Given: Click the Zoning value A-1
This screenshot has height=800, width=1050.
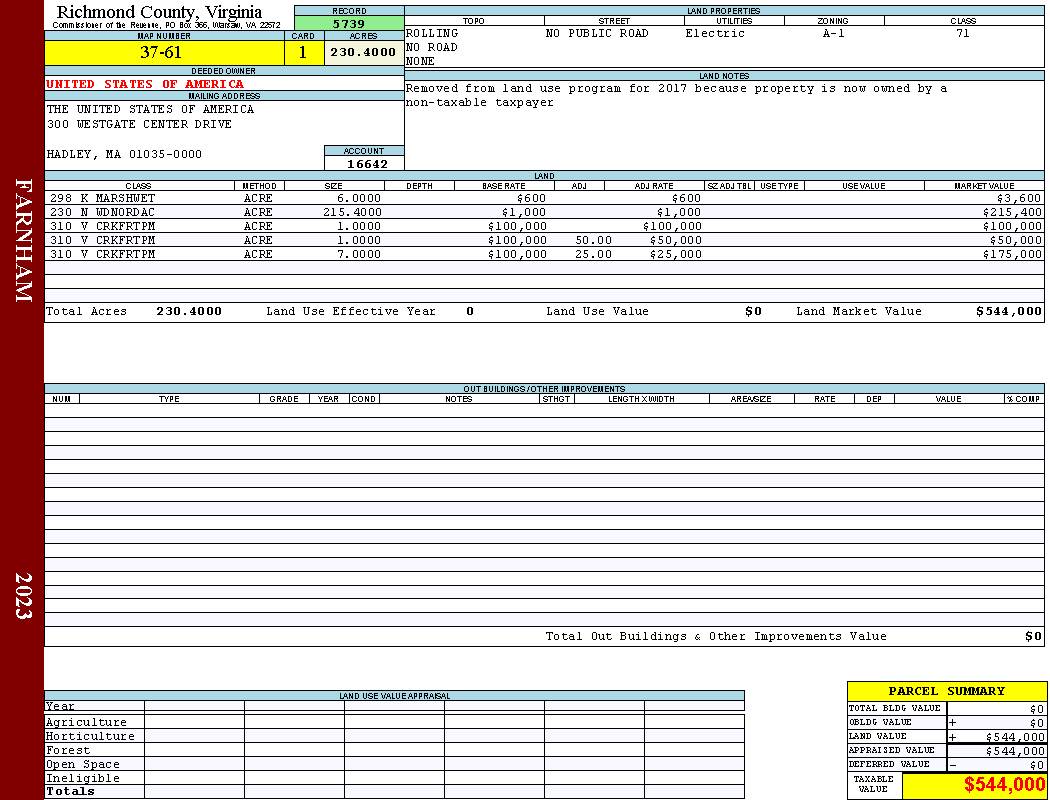Looking at the screenshot, I should pos(833,33).
